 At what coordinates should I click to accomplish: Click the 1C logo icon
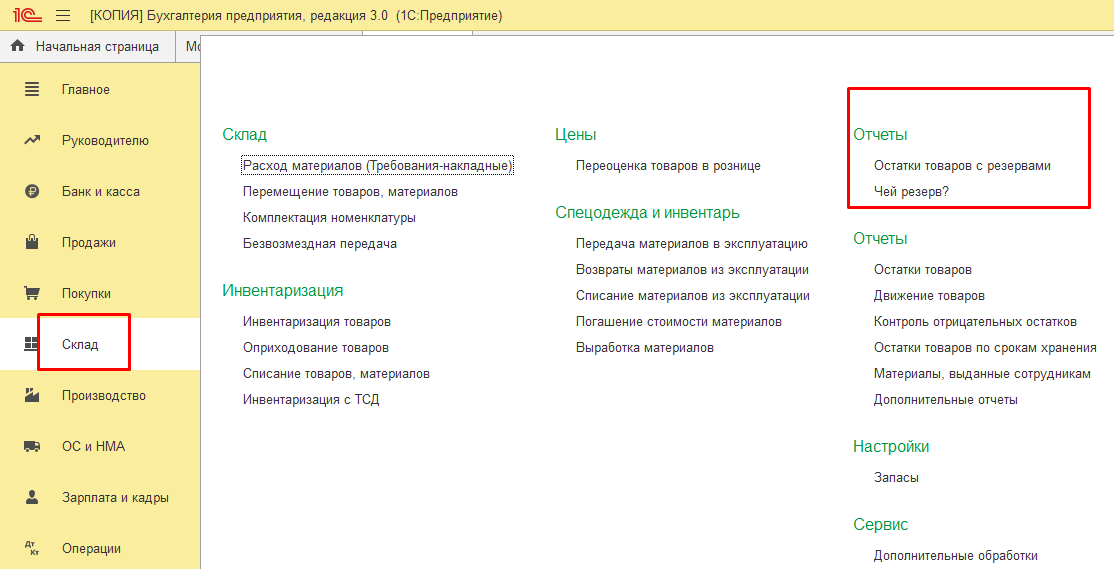(x=27, y=15)
